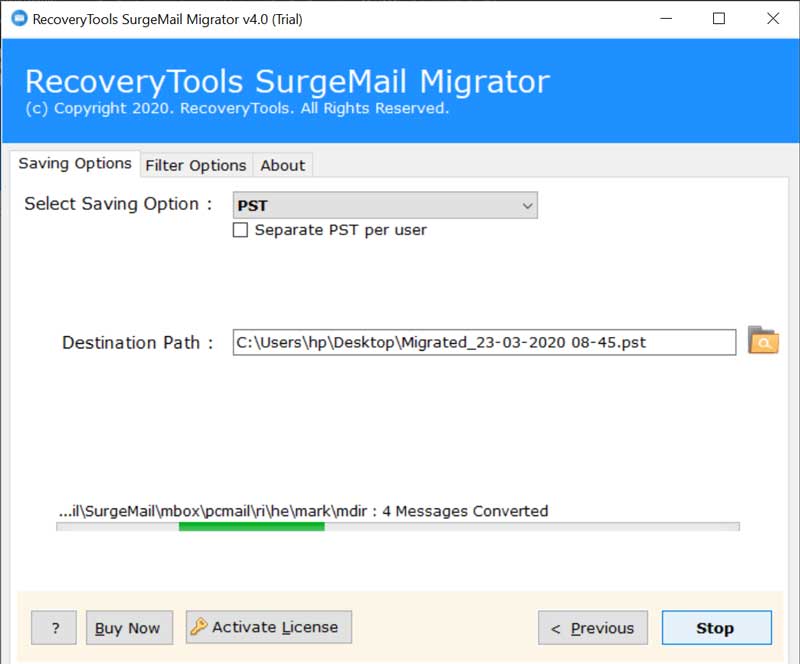Click the copyright 2020 notice text

(x=237, y=108)
